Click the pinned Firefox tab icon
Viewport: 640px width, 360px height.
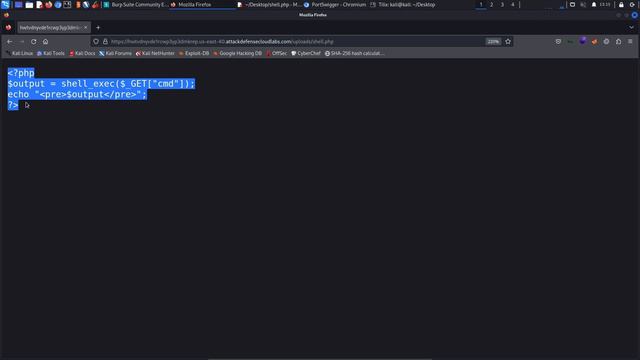9,27
